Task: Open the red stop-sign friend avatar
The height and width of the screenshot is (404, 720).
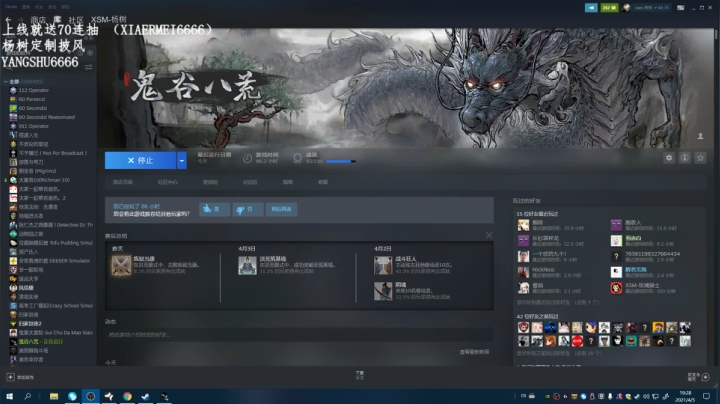Action: (577, 341)
